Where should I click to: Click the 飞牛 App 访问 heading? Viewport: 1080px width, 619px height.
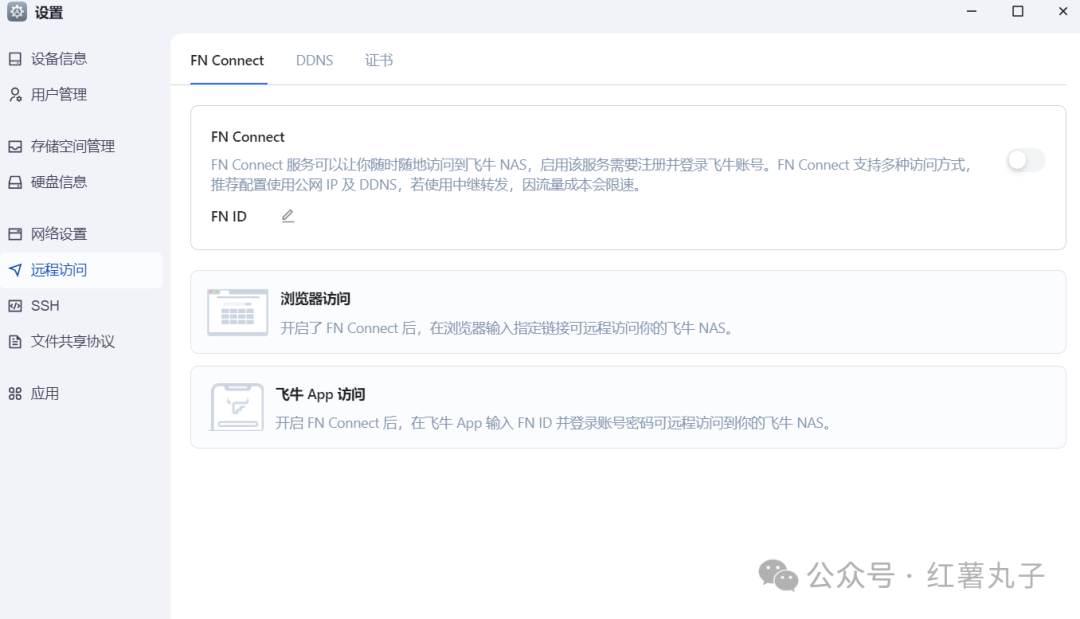320,395
